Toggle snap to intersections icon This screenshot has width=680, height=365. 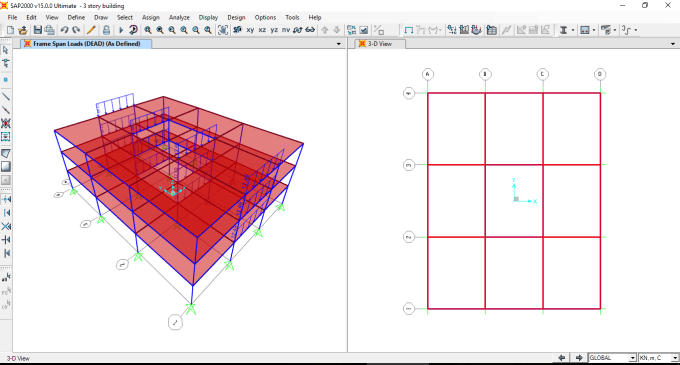[x=6, y=226]
